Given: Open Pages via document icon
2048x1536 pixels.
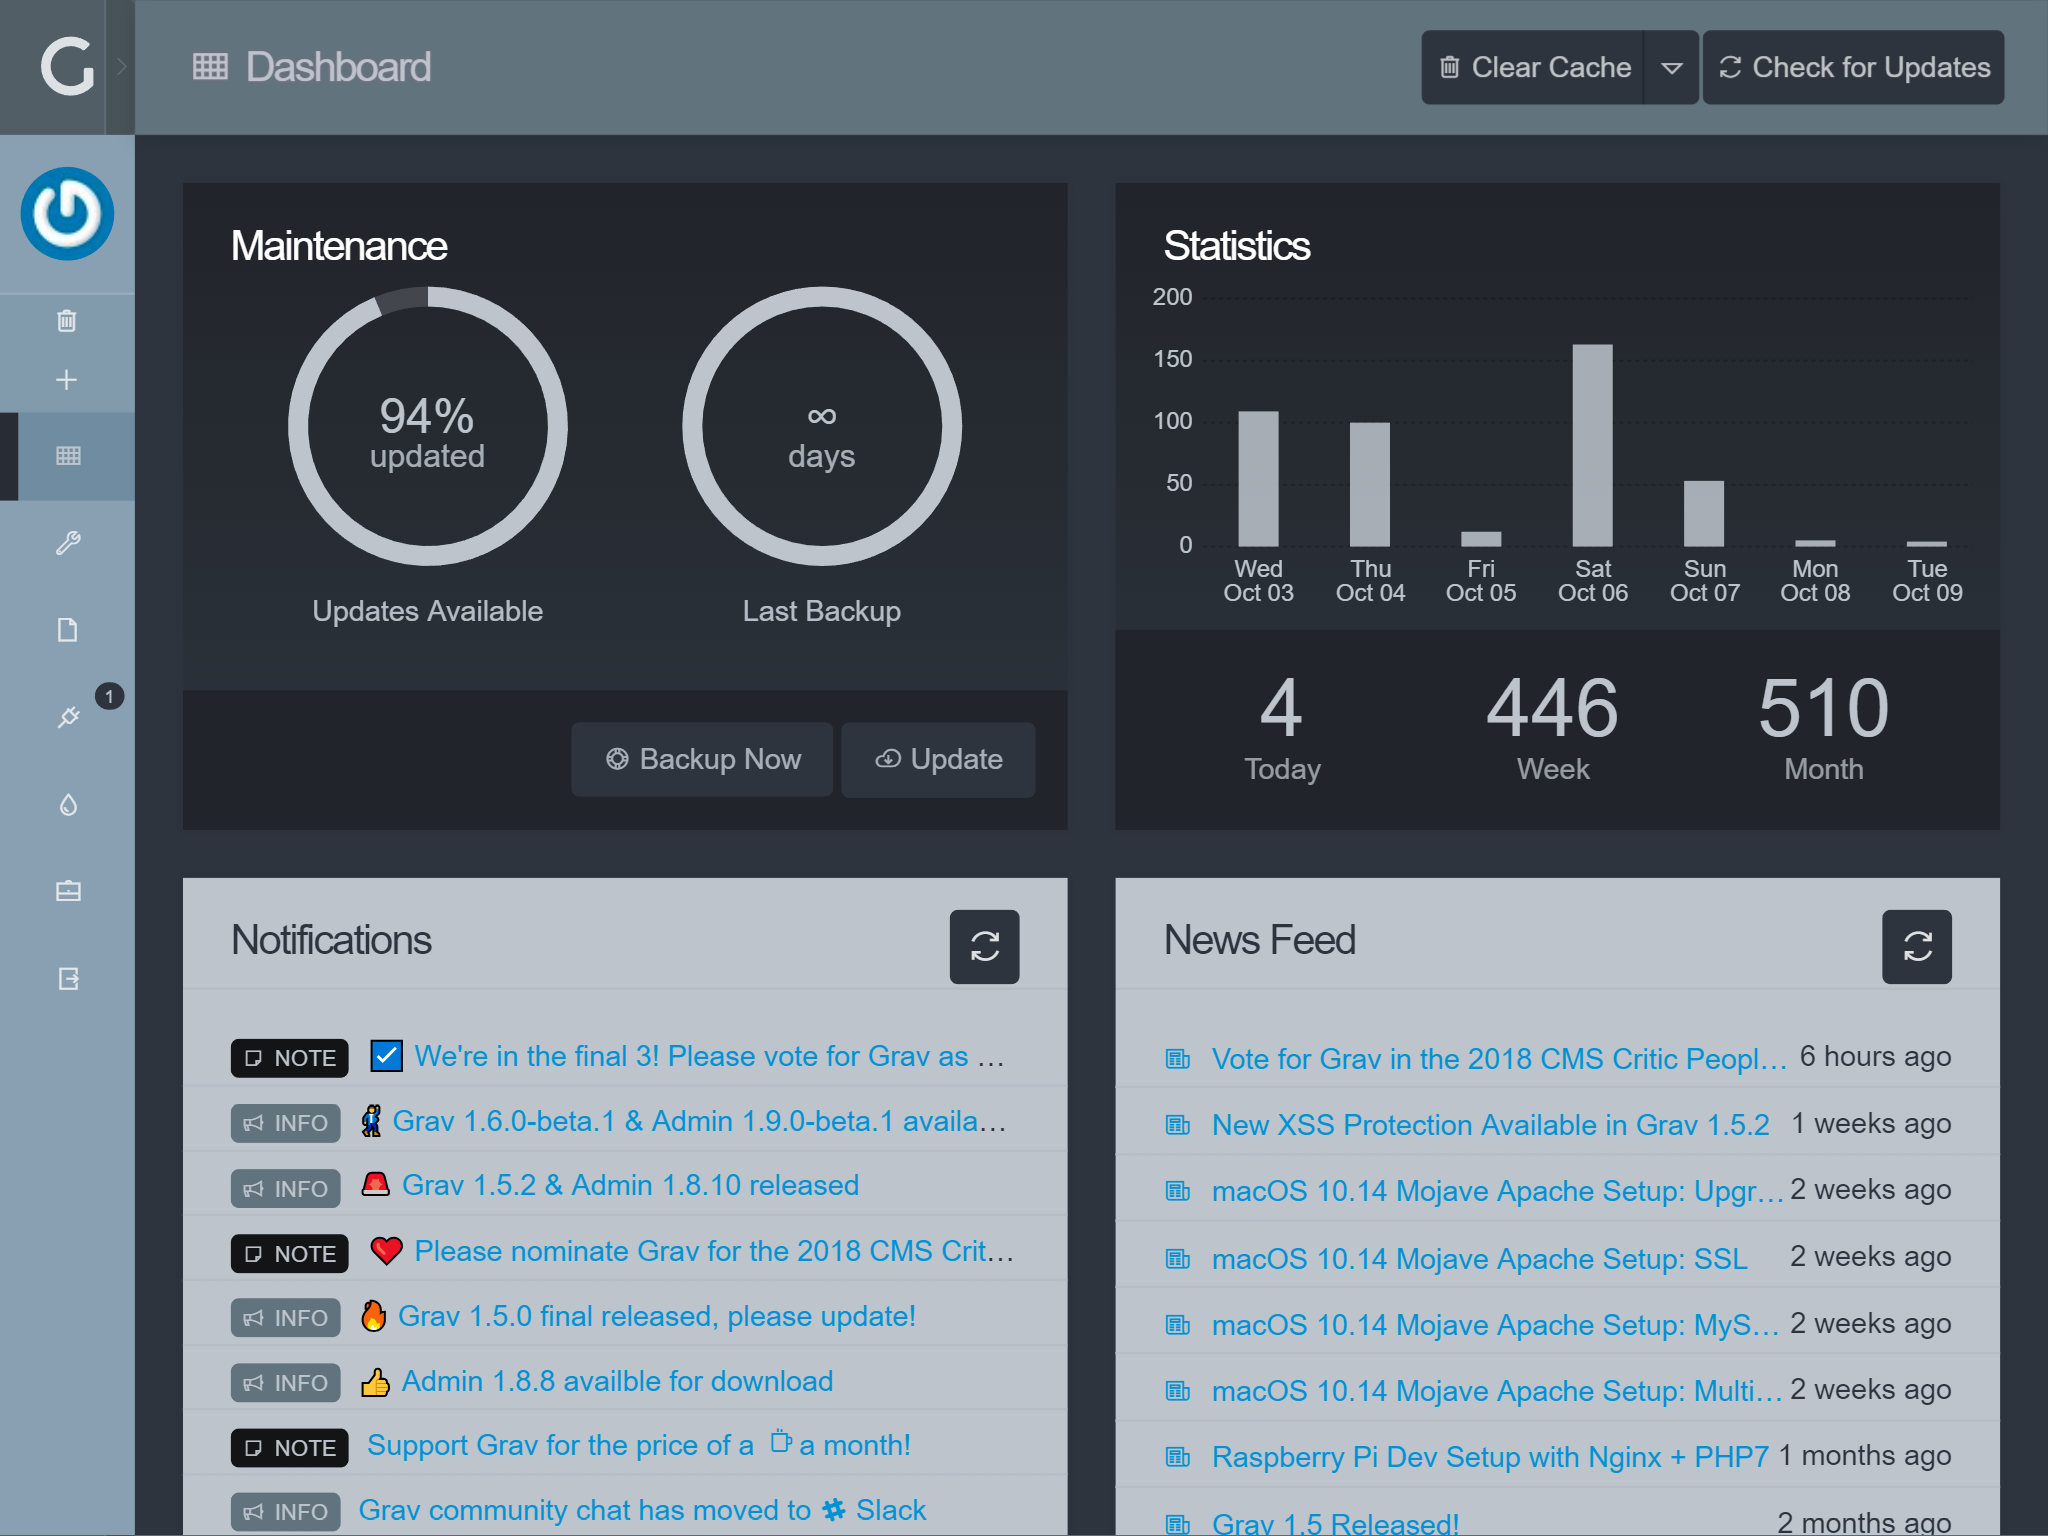Looking at the screenshot, I should [x=67, y=630].
